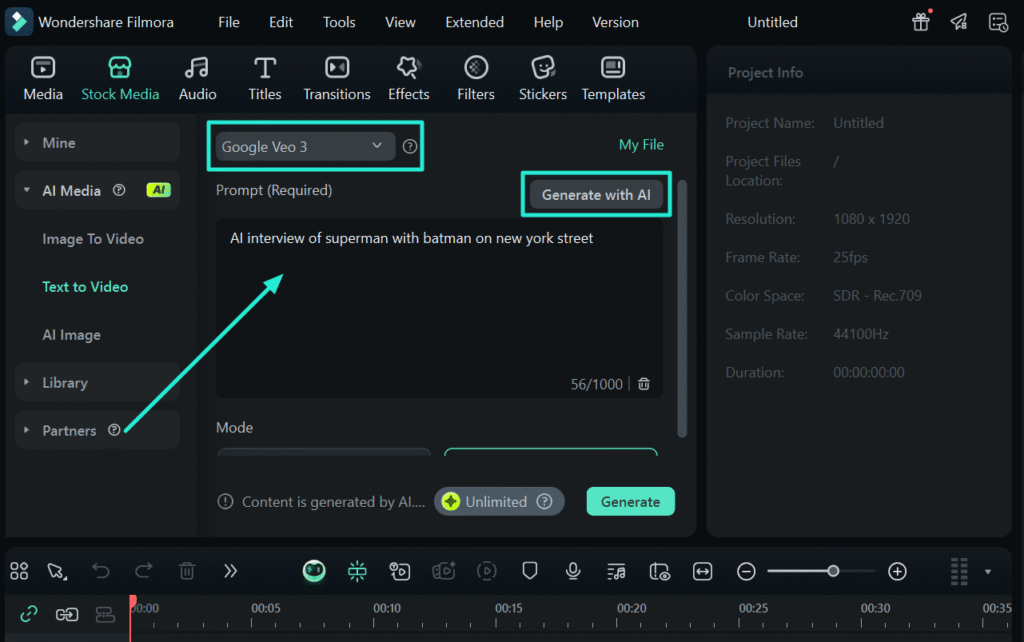Click the voiceover microphone icon
Viewport: 1024px width, 642px height.
pyautogui.click(x=573, y=571)
